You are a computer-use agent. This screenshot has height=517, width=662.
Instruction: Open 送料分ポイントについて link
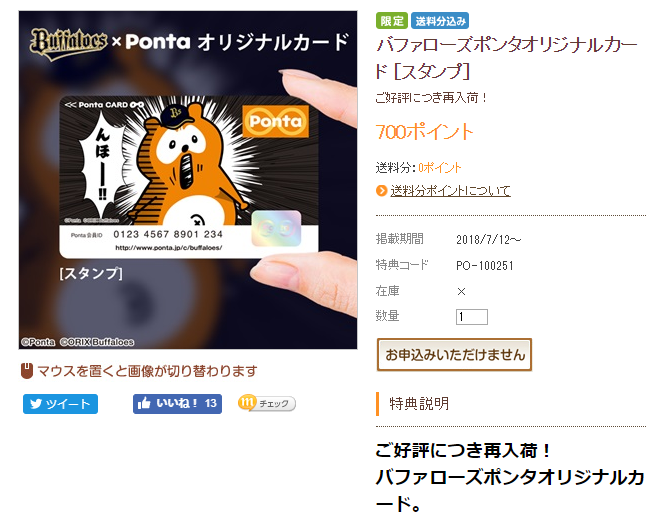point(450,191)
